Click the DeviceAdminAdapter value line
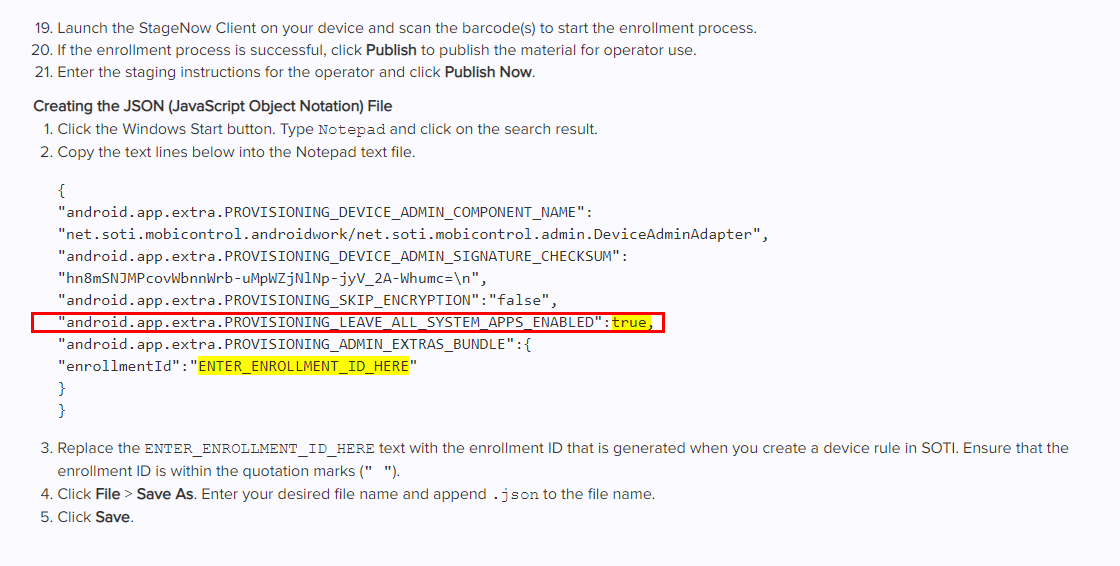Viewport: 1120px width, 566px height. pyautogui.click(x=412, y=234)
